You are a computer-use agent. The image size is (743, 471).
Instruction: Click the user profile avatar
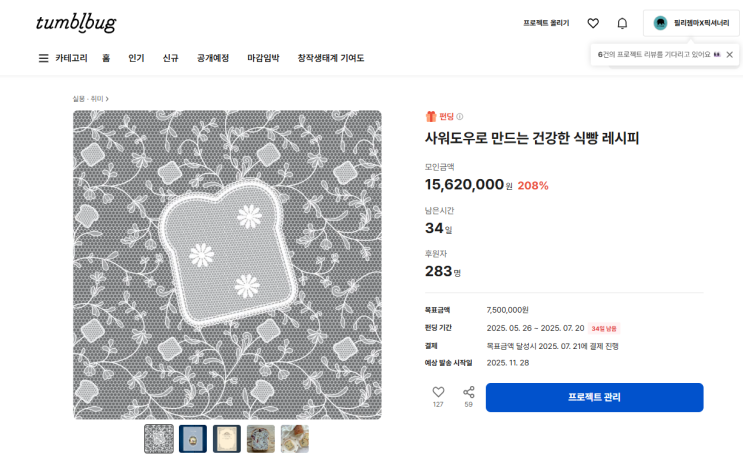click(x=662, y=23)
